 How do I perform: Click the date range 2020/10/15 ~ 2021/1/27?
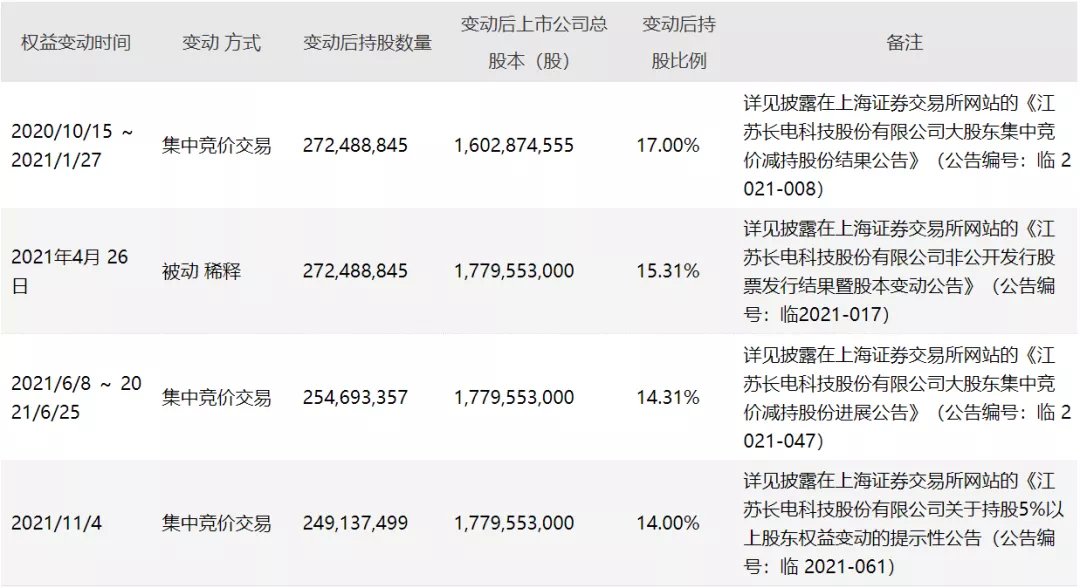[x=72, y=145]
